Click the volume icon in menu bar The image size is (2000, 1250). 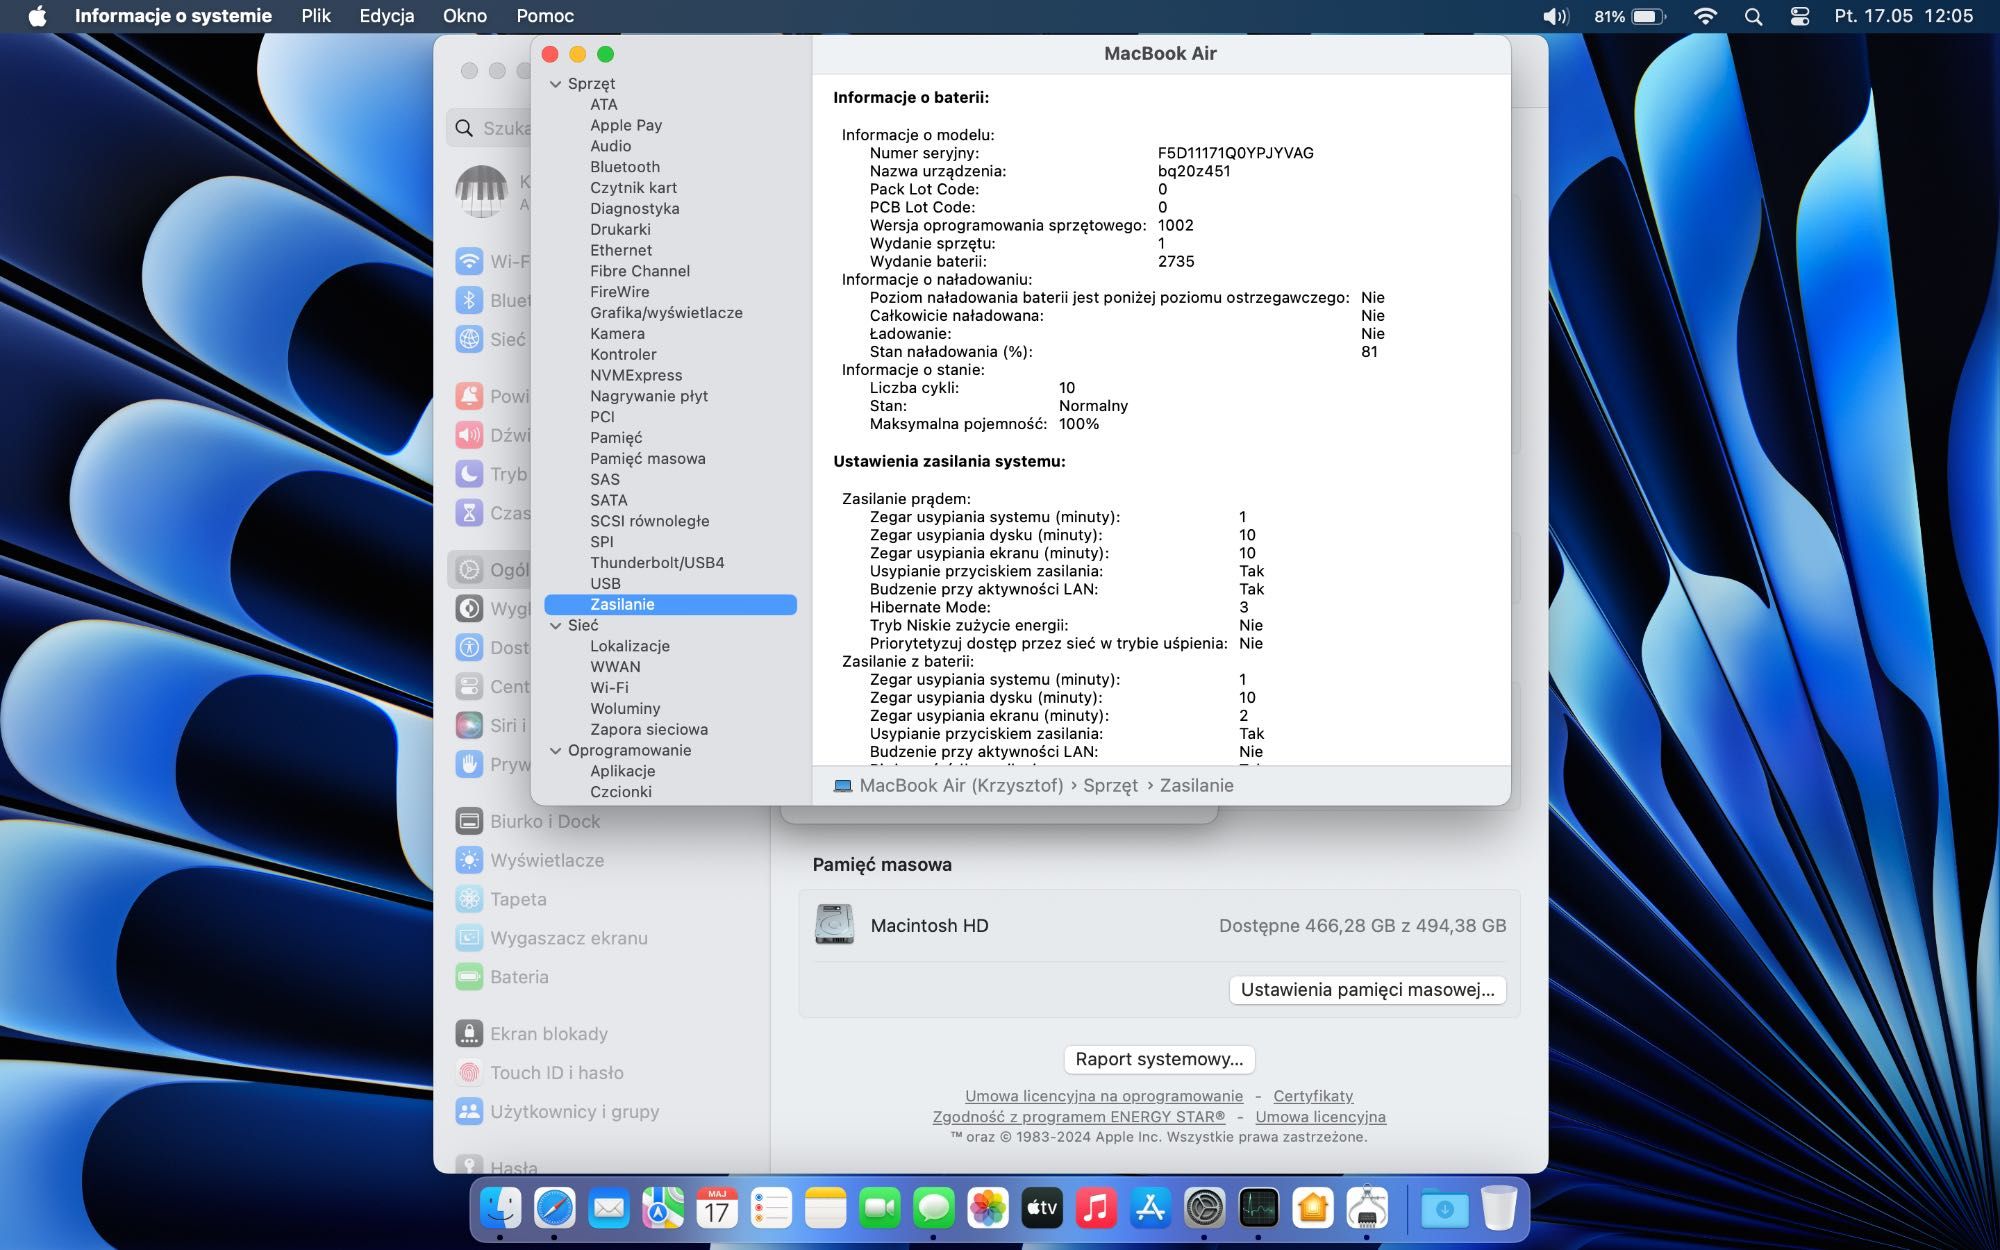[1555, 16]
